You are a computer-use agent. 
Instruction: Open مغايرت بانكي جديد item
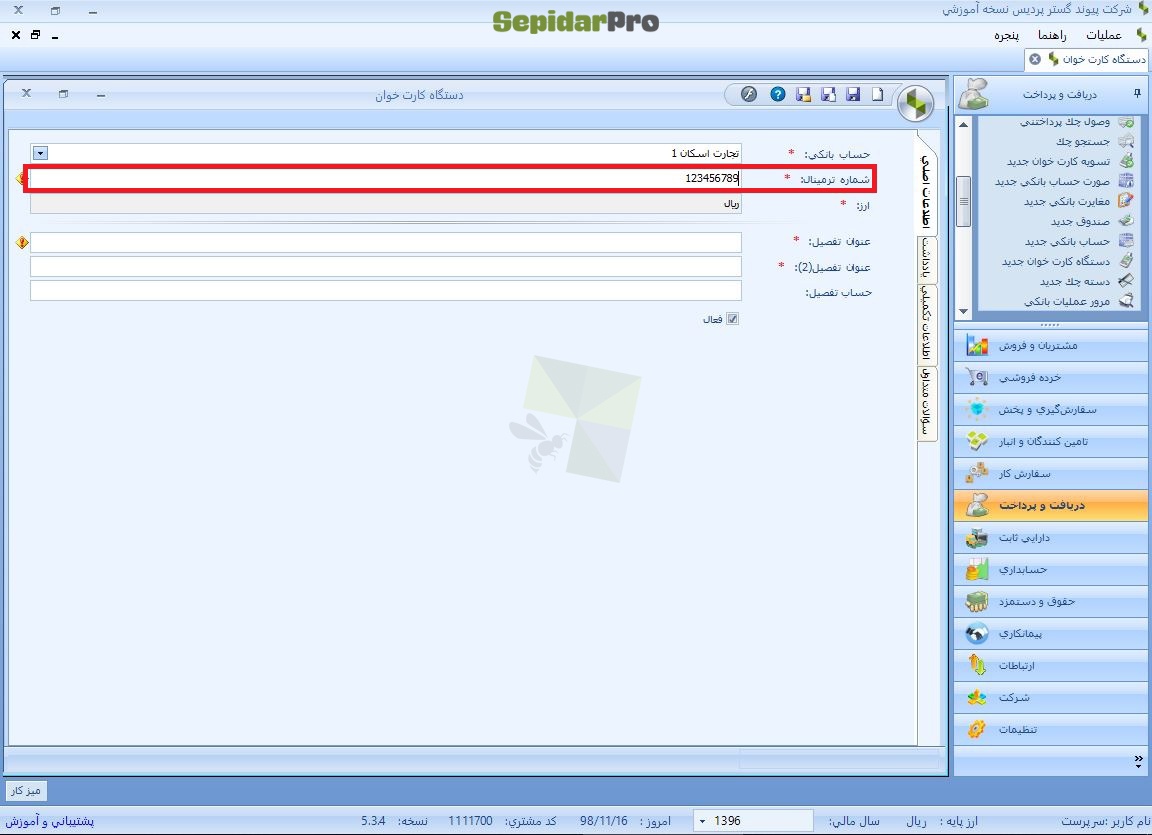[1078, 201]
